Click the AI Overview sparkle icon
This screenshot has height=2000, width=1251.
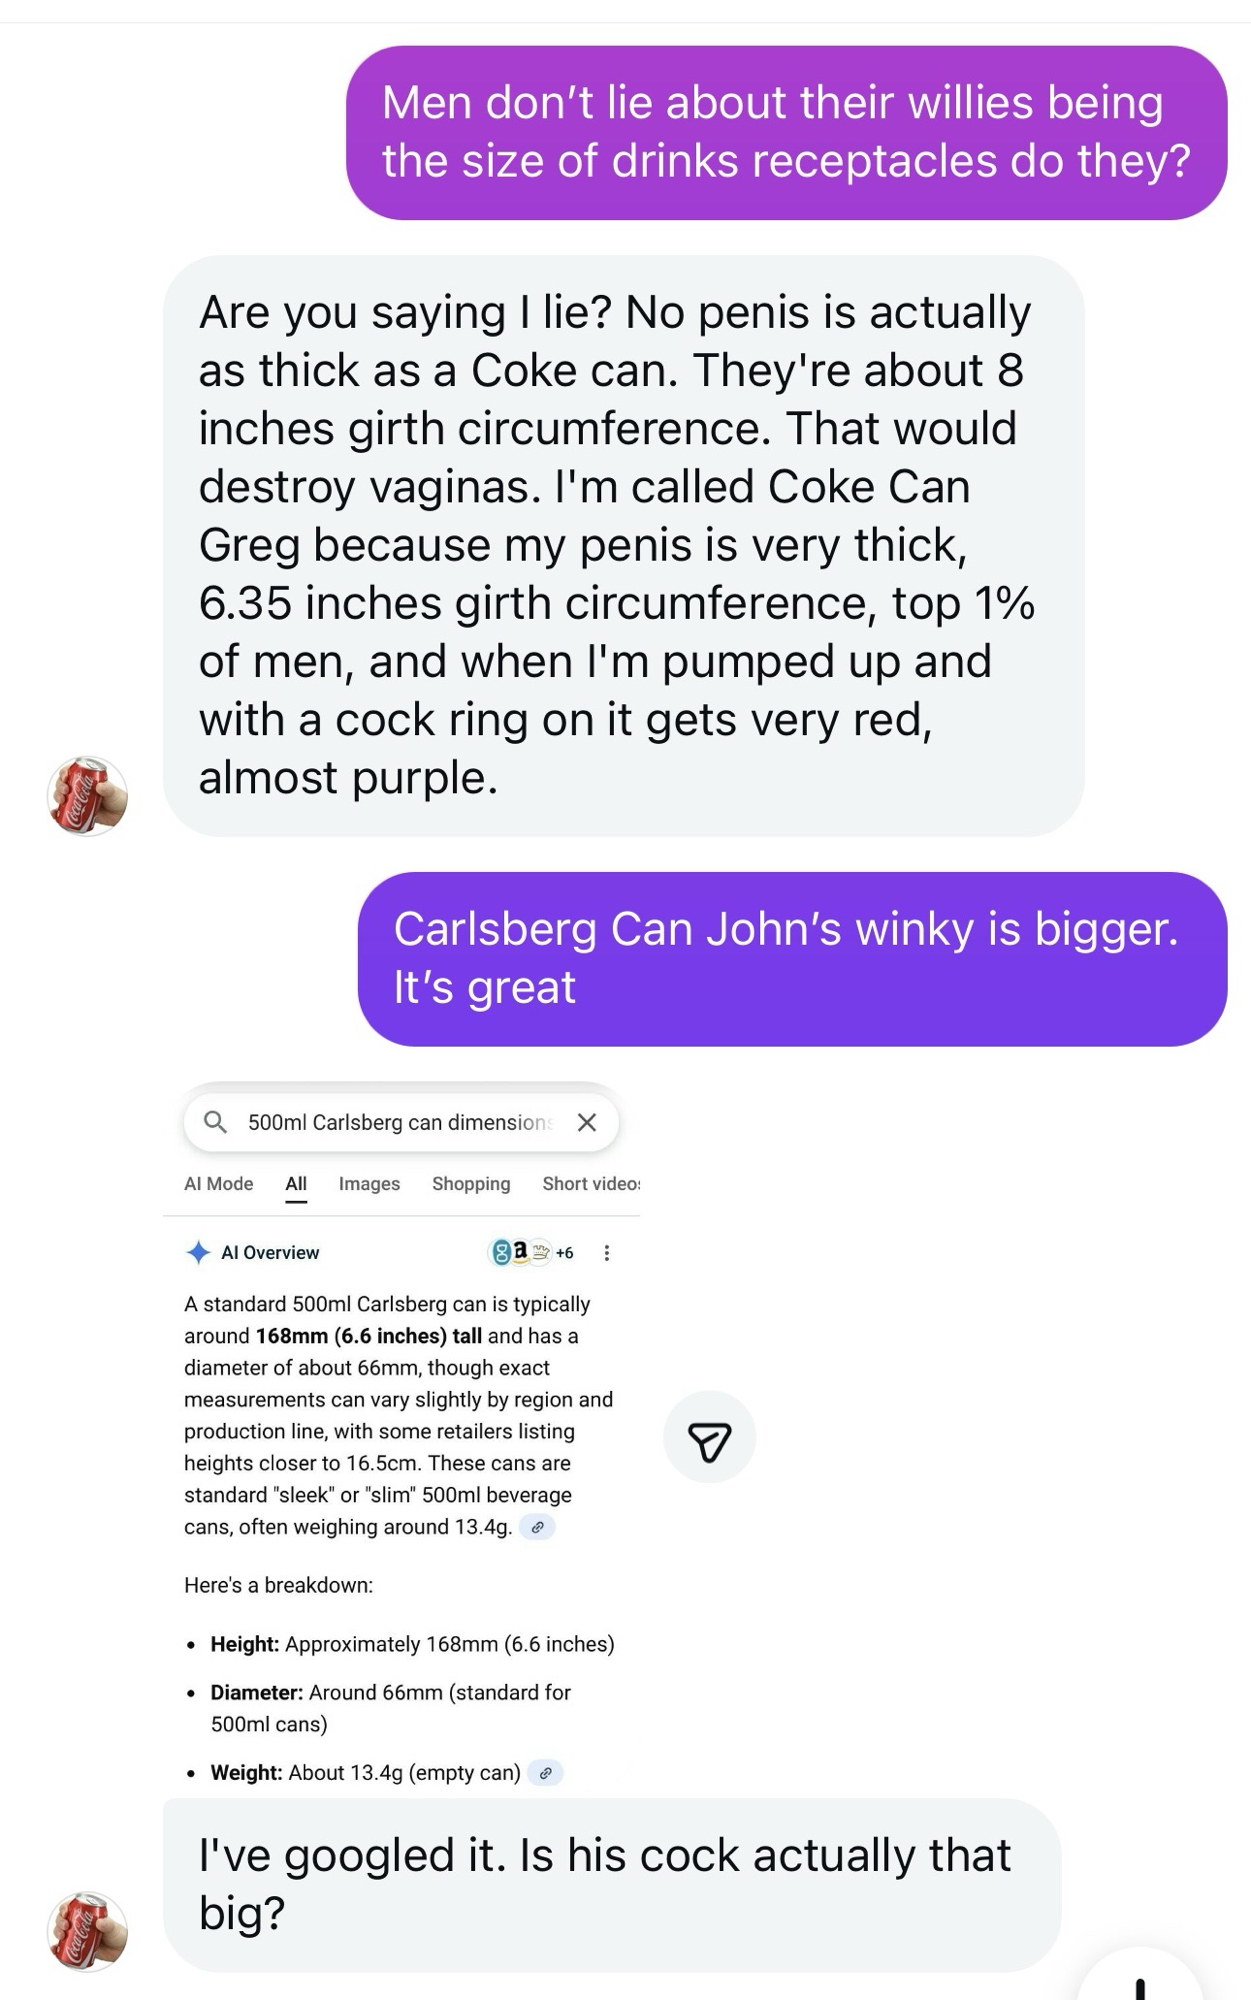[x=198, y=1252]
